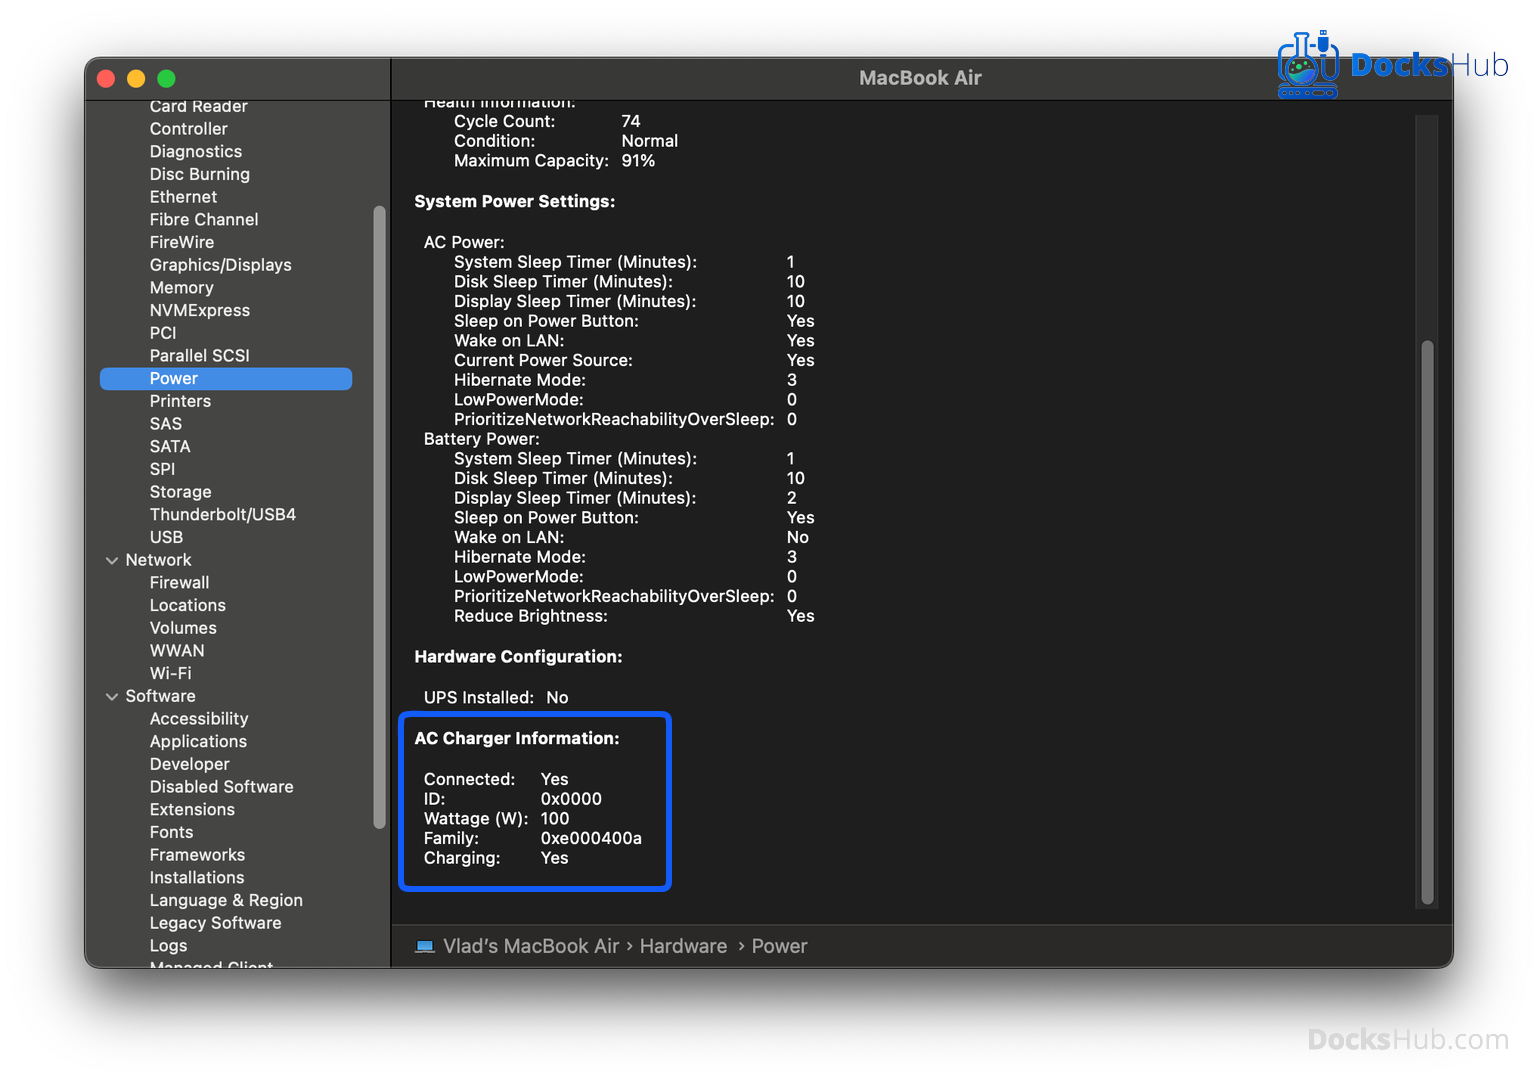
Task: Select Printers in sidebar
Action: pyautogui.click(x=180, y=401)
